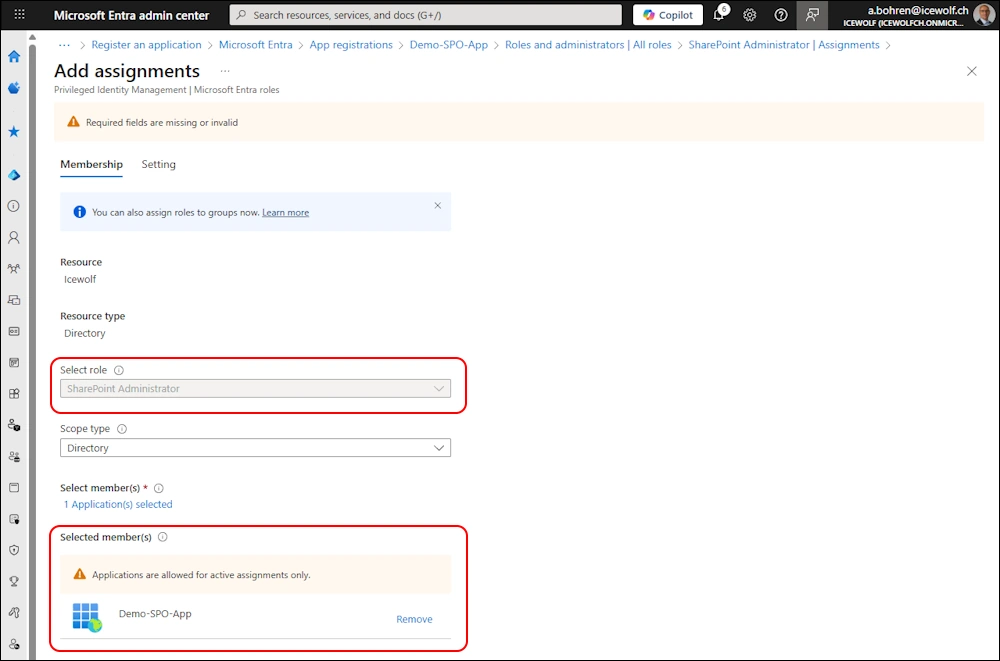
Task: Remove Demo-SPO-App from selected members
Action: pos(414,619)
